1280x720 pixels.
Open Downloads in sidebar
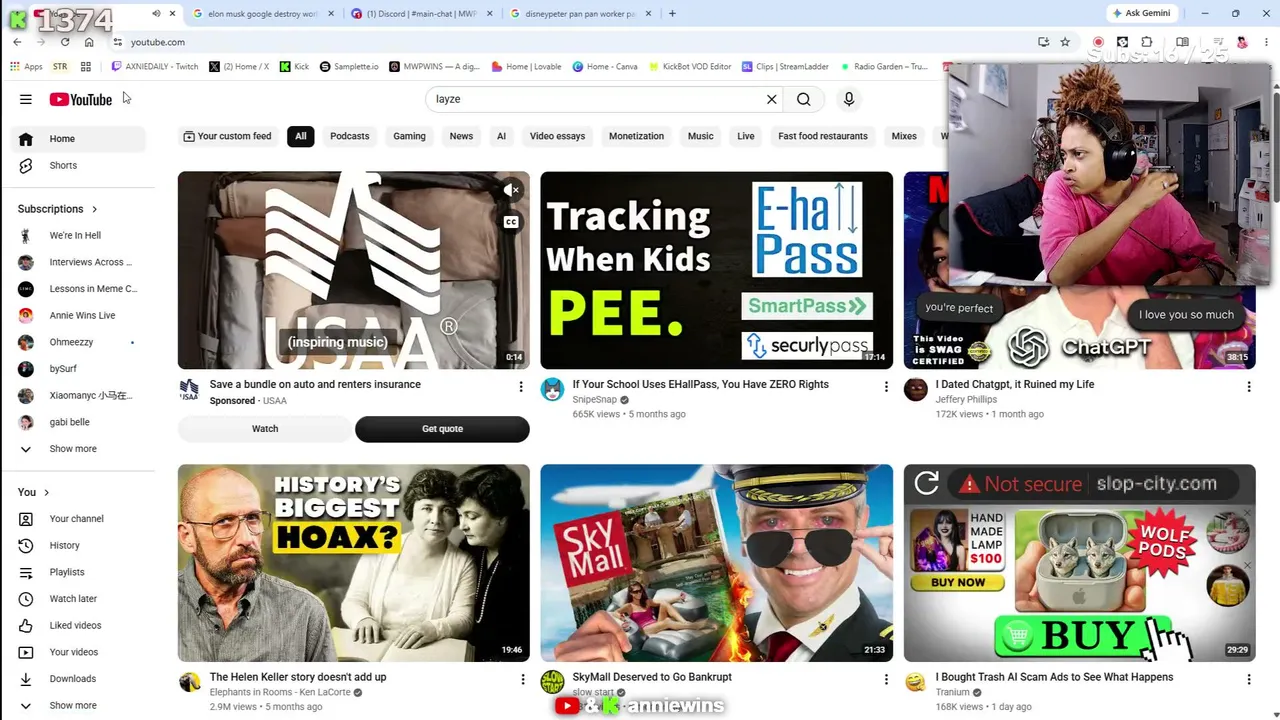coord(80,679)
